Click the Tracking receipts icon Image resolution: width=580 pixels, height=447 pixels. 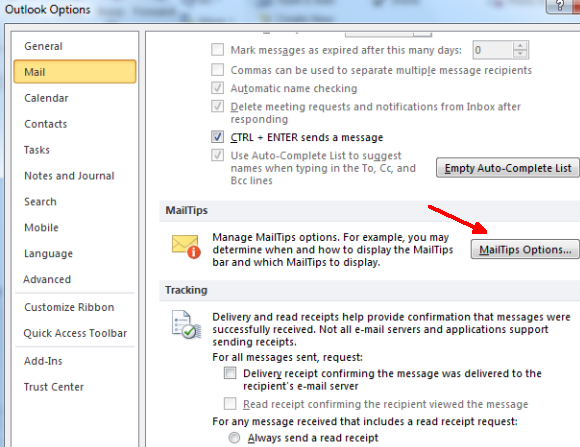point(186,325)
